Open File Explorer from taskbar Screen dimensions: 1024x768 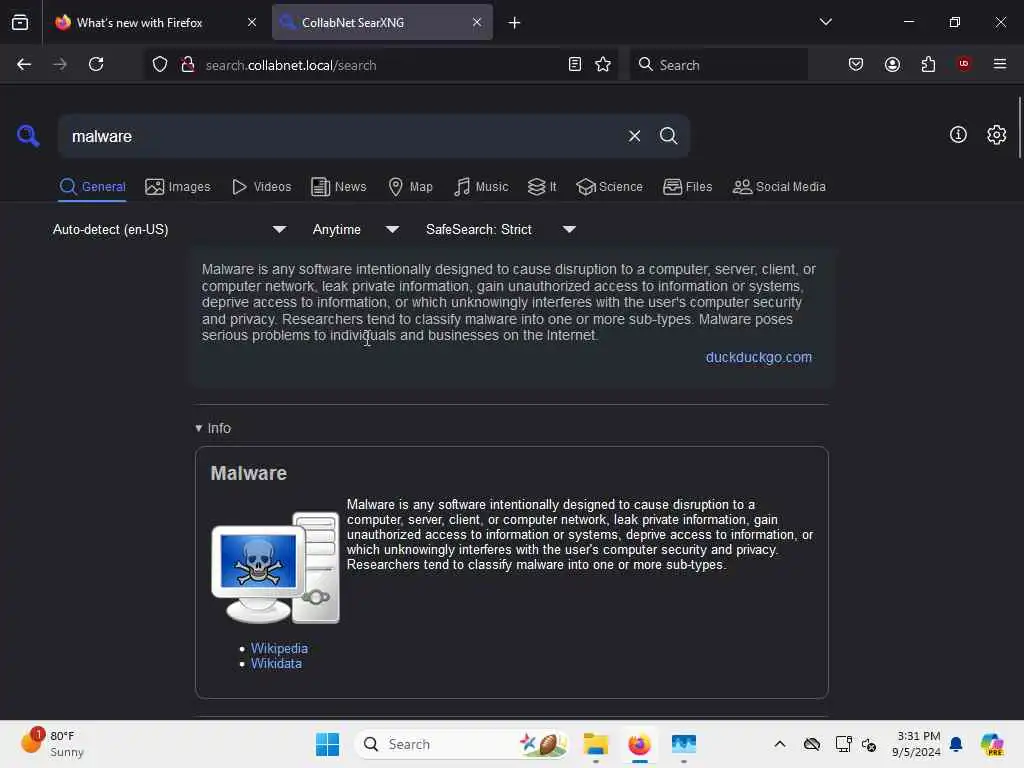click(x=596, y=744)
